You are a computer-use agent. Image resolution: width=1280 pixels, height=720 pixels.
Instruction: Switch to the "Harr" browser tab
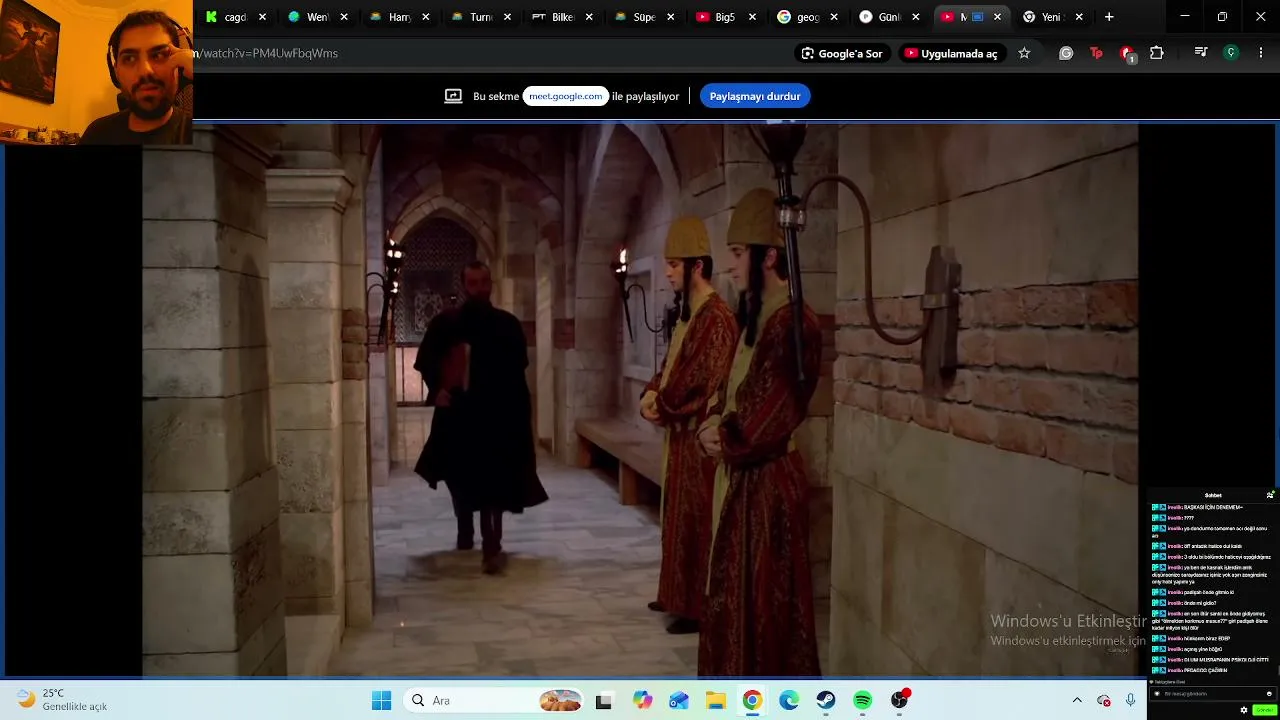399,17
